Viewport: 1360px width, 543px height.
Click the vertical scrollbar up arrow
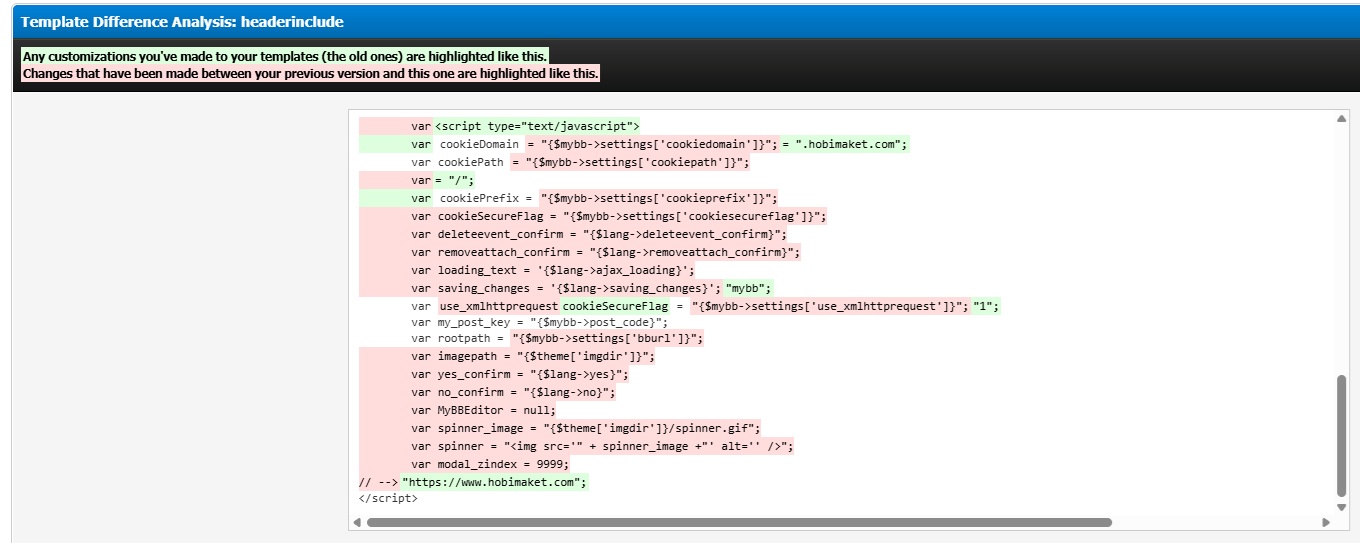1341,119
